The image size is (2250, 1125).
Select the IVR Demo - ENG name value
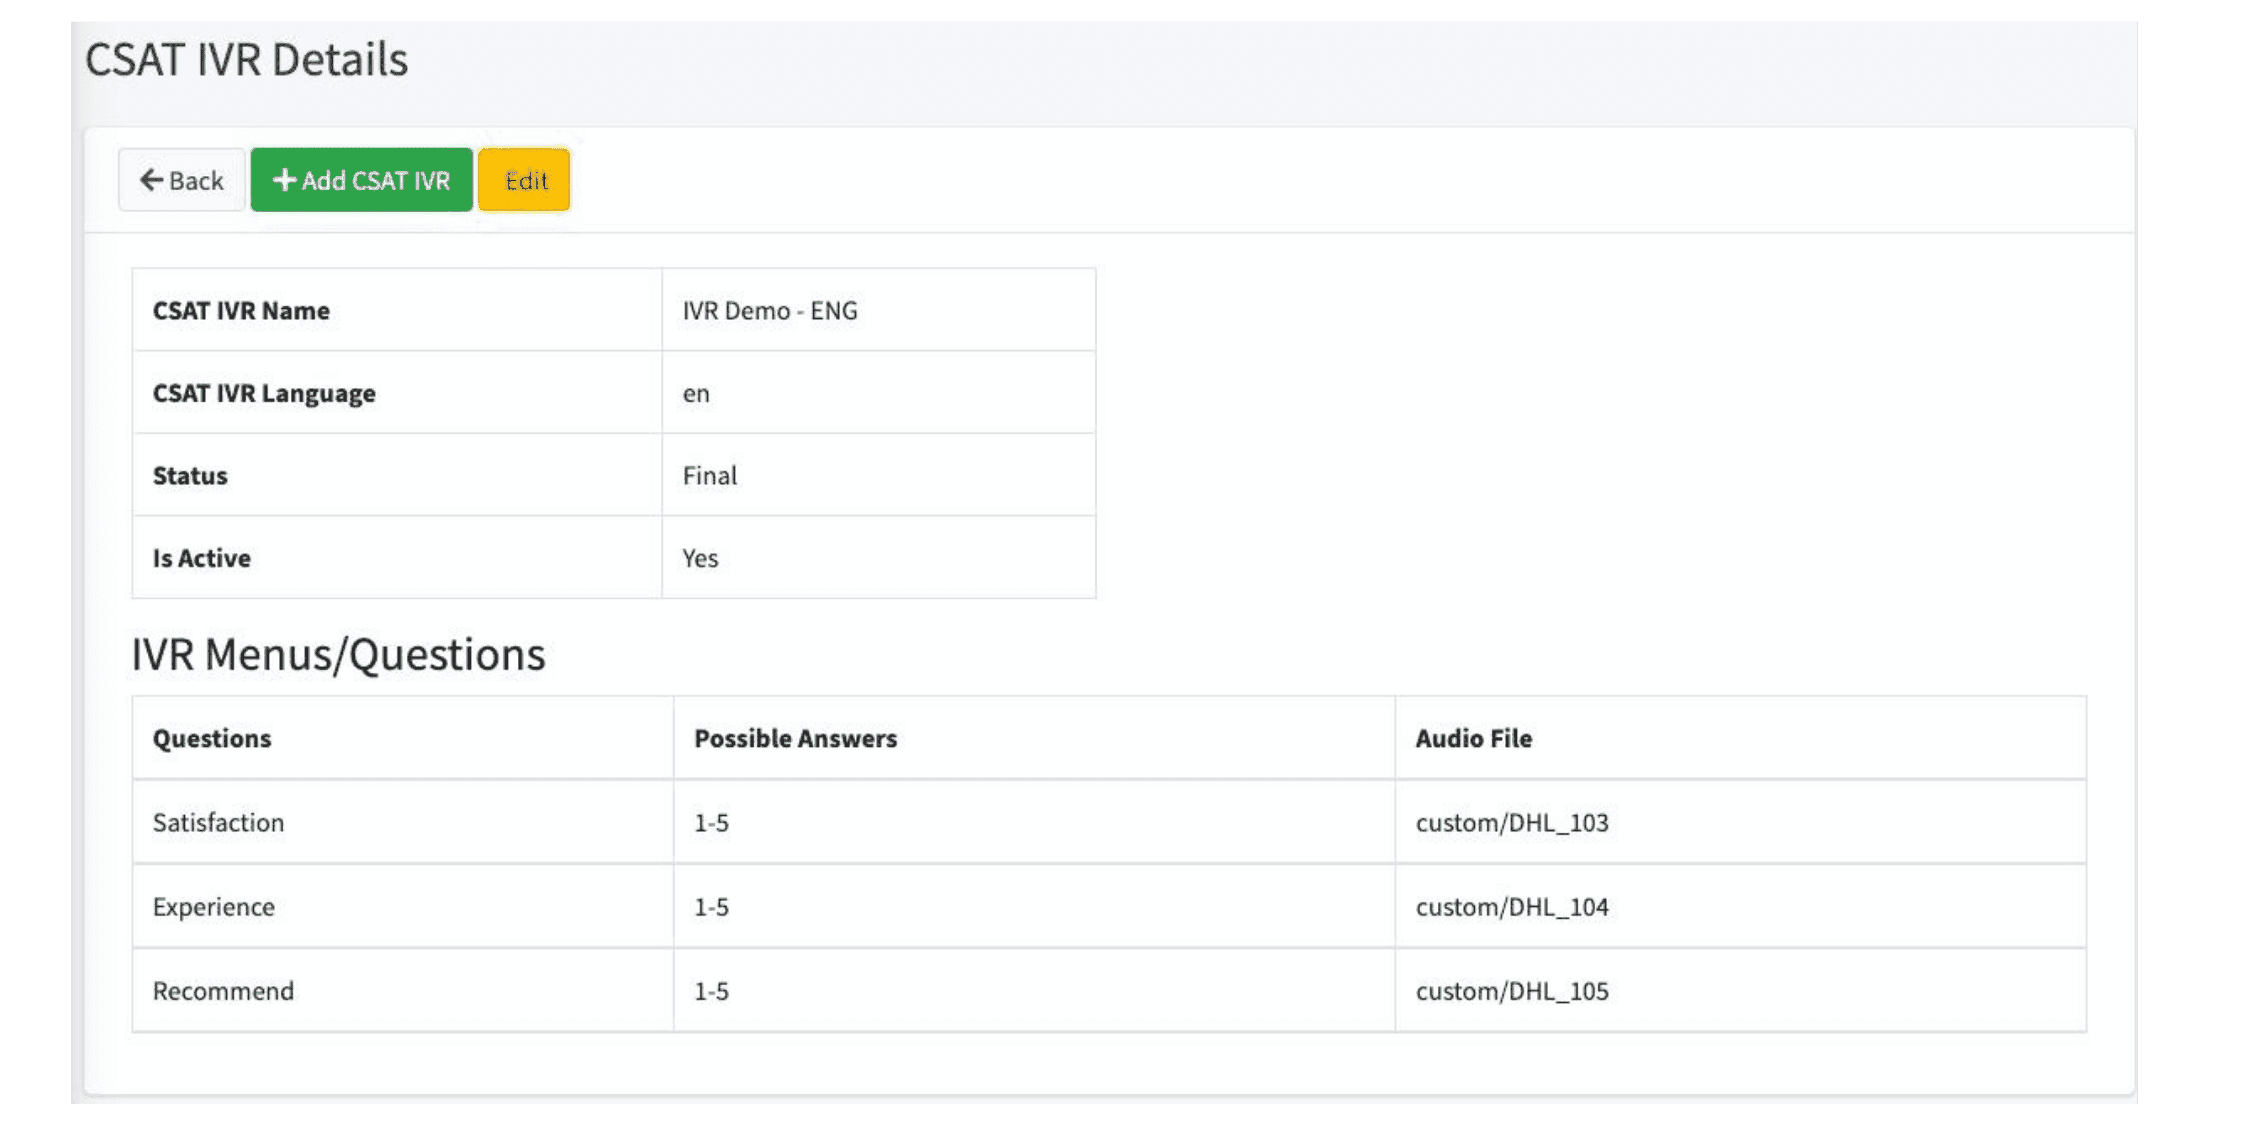[x=769, y=311]
